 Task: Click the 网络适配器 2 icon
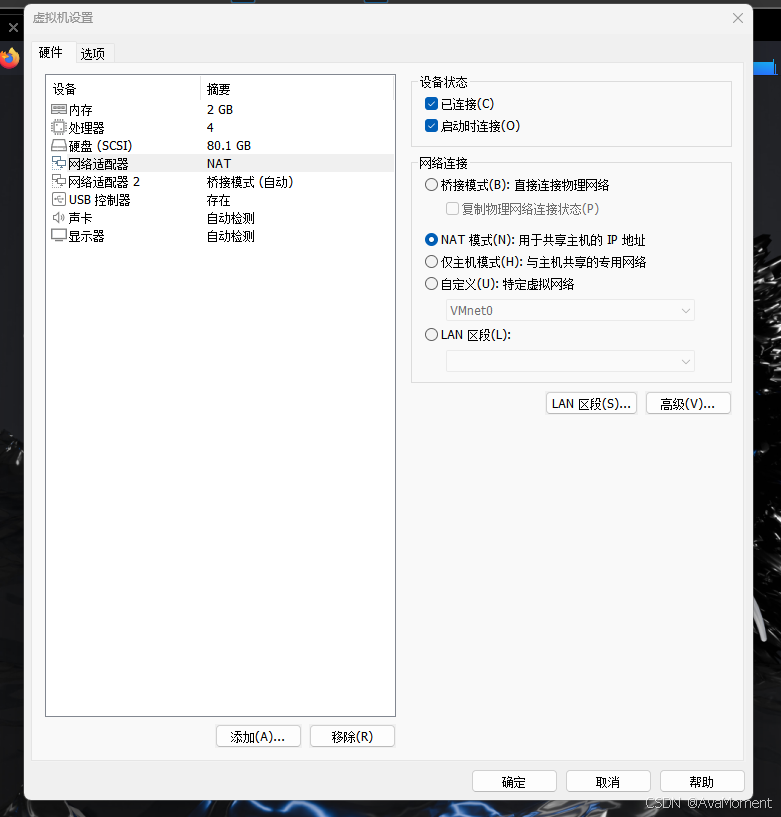click(59, 181)
